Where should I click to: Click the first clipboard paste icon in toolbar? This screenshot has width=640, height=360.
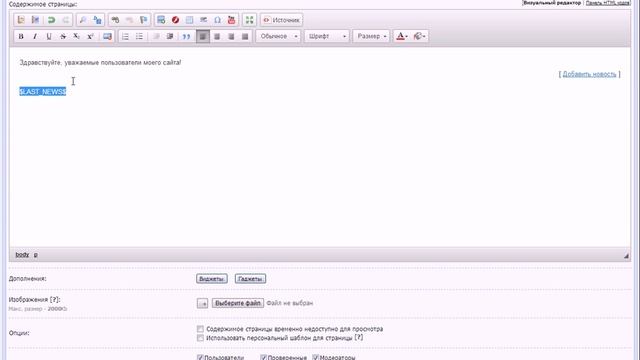[21, 20]
